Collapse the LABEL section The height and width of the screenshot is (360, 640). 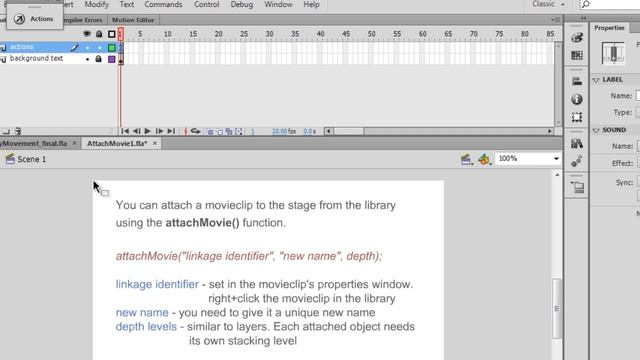coord(596,80)
